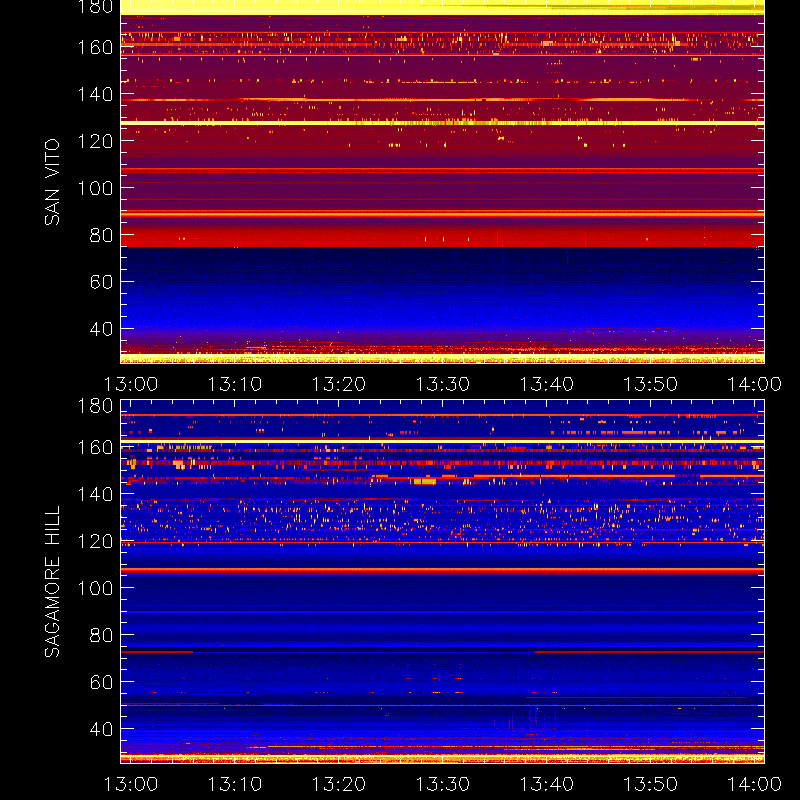This screenshot has height=800, width=800.
Task: Click the 160 frequency label on San Vito axis
Action: point(95,47)
